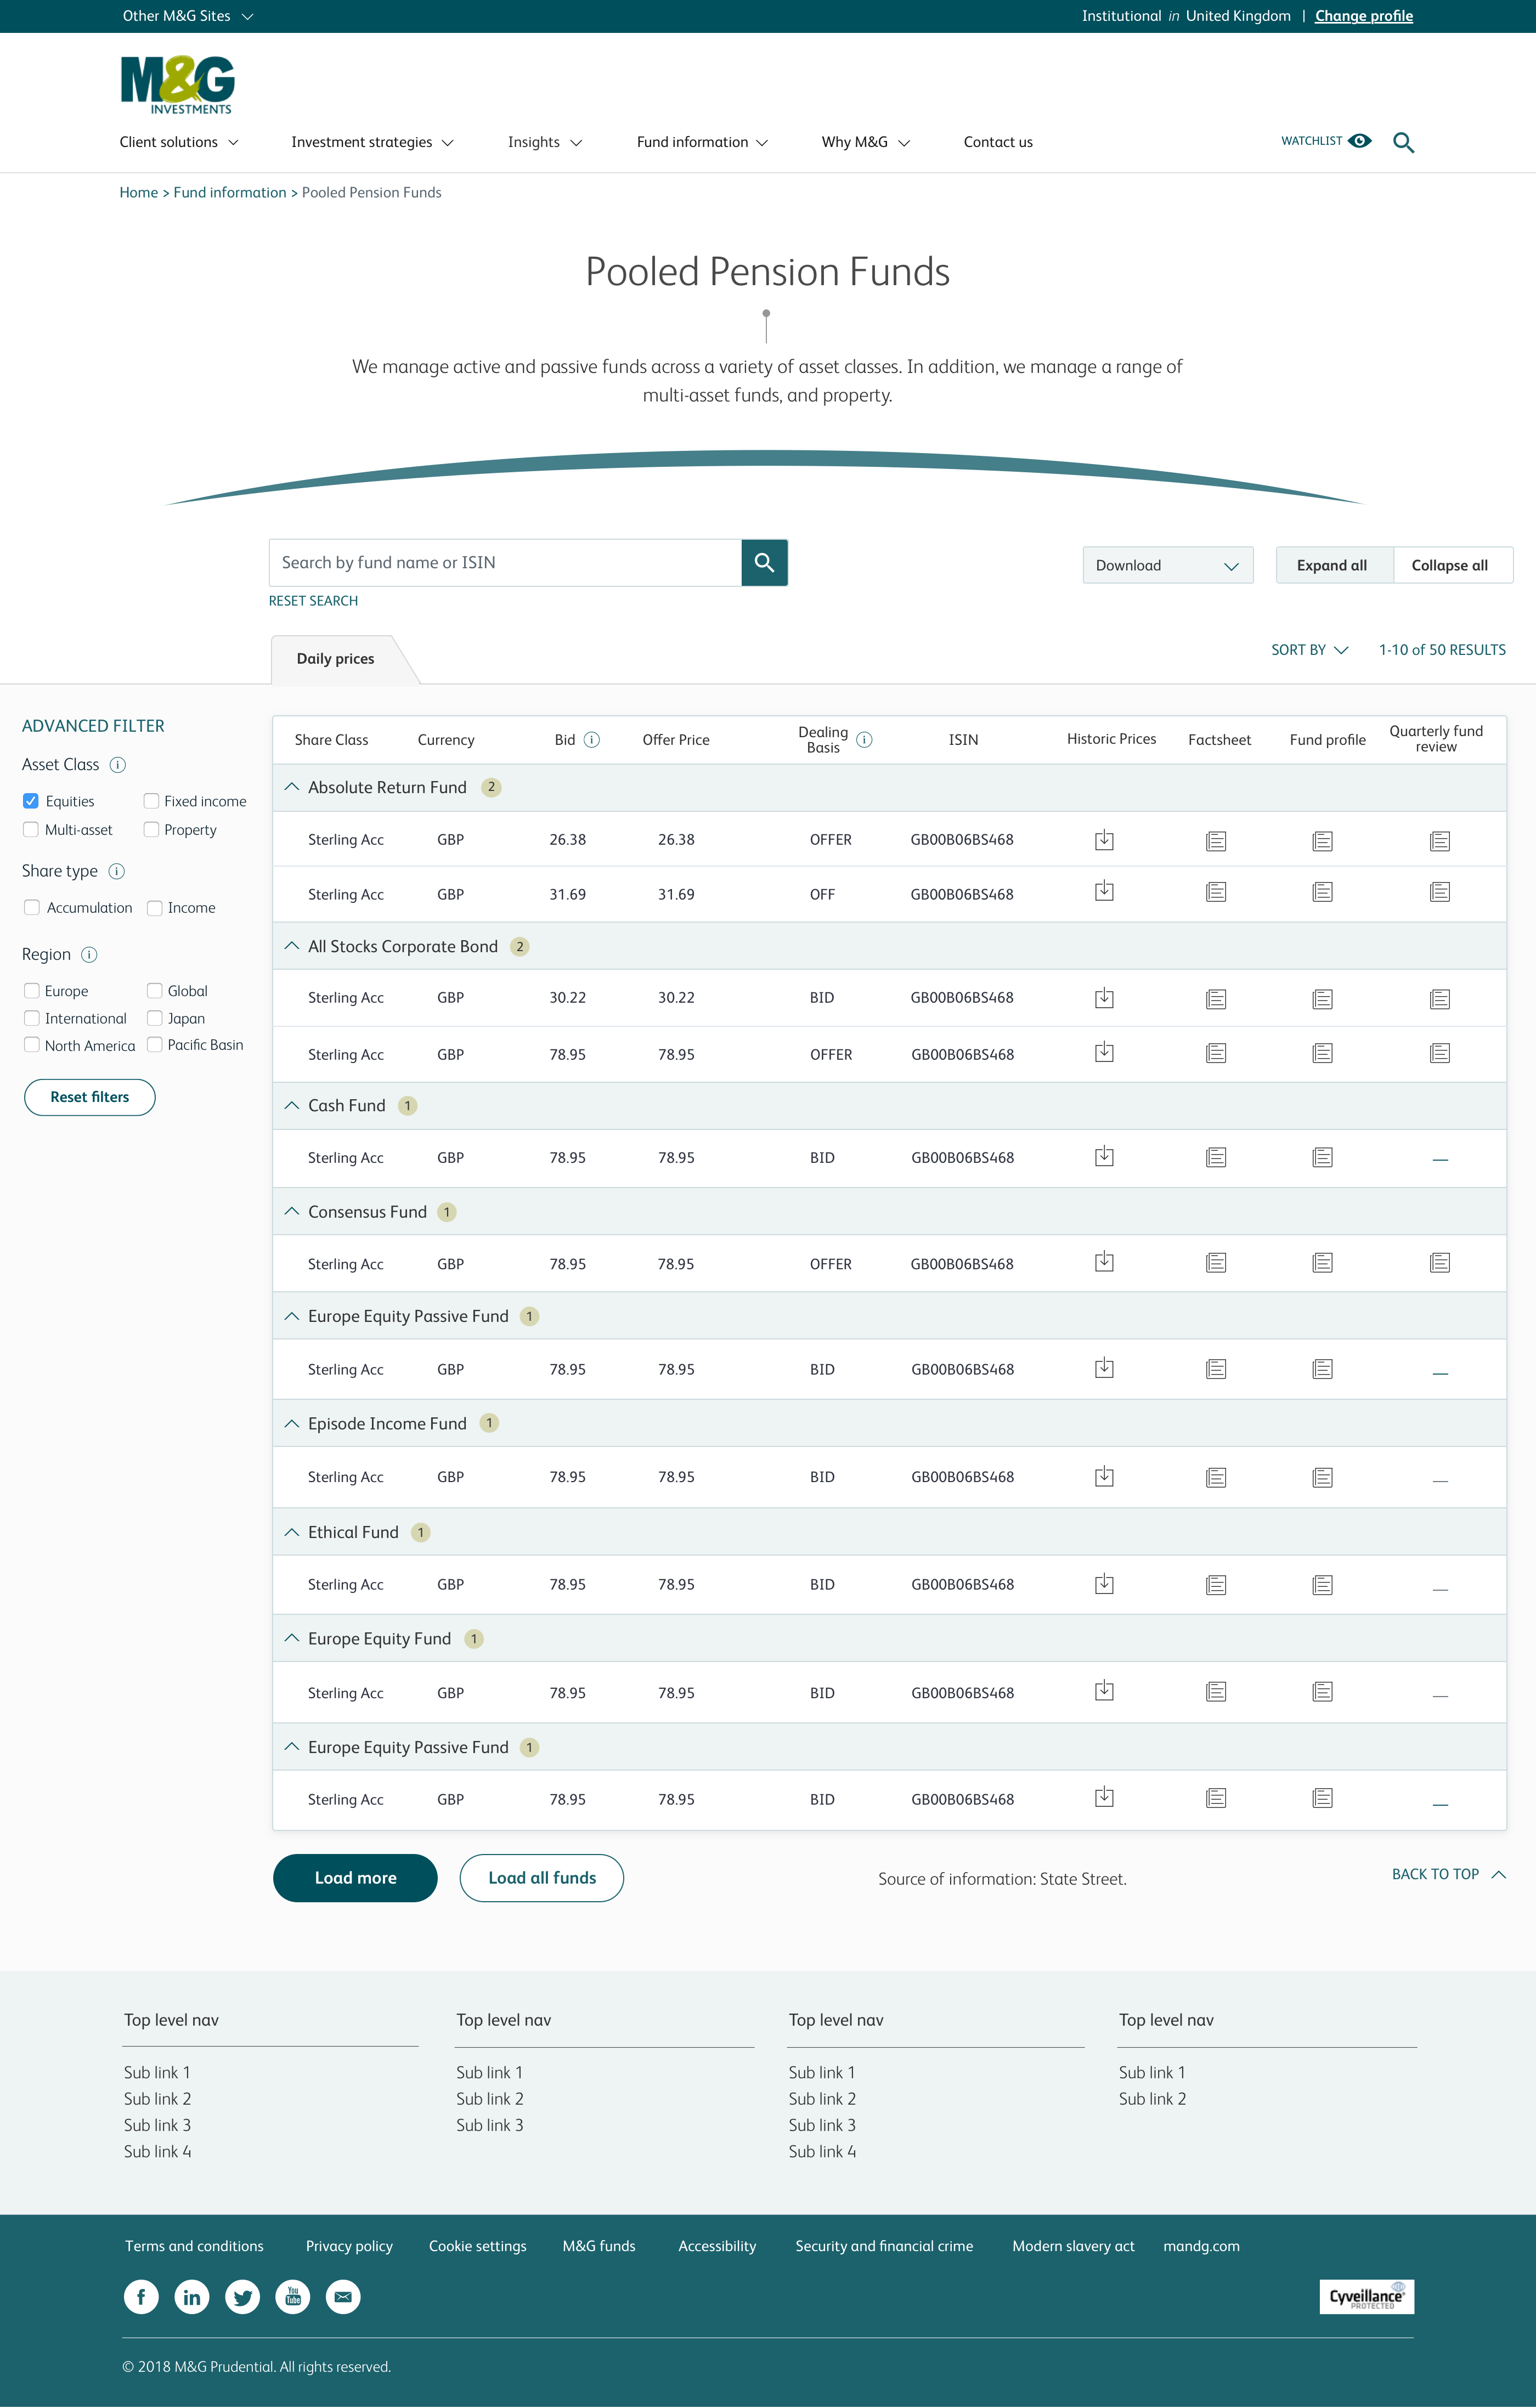Click the search magnifier icon in header

pyautogui.click(x=1403, y=143)
